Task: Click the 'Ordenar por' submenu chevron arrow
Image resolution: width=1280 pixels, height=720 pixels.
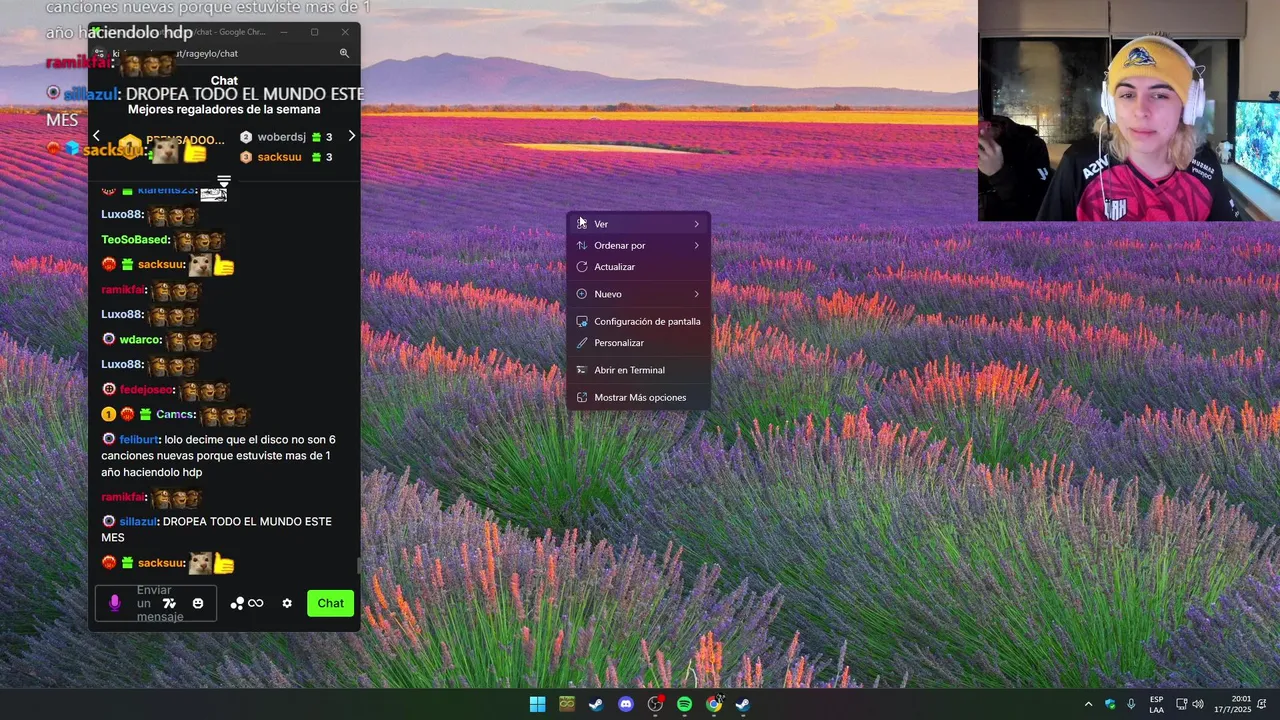Action: 696,245
